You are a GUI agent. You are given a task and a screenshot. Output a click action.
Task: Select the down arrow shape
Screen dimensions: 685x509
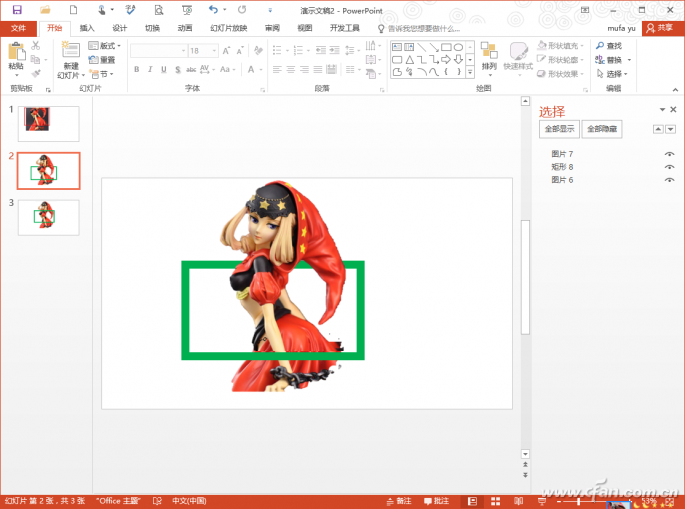(x=458, y=59)
